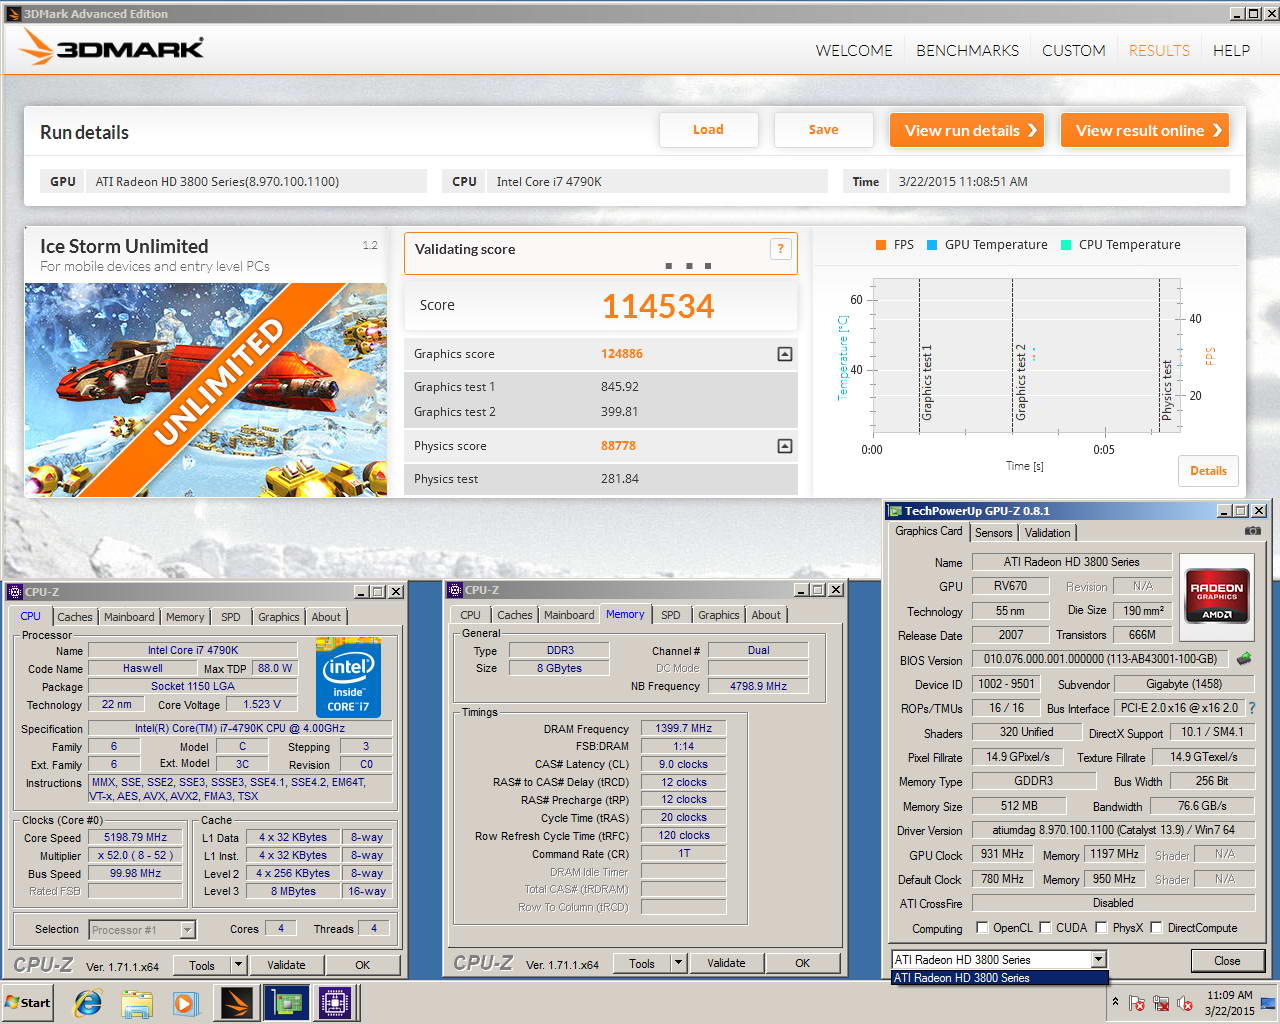Select ATI Radeon HD 3800 Series list entry
1280x1024 pixels.
point(999,978)
